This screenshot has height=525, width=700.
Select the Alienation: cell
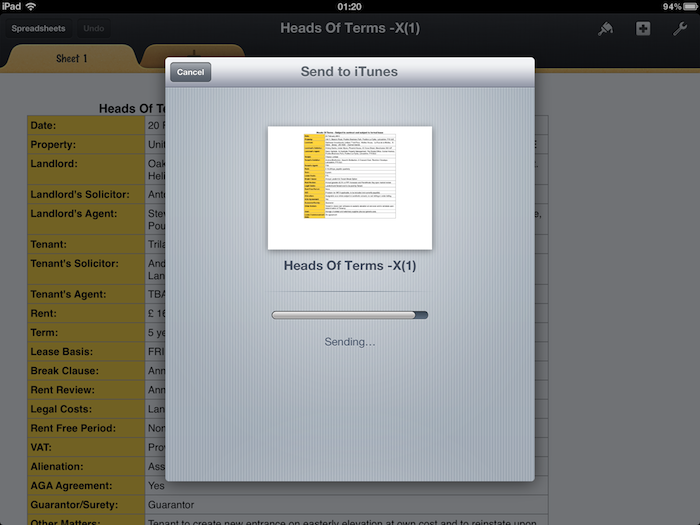click(x=86, y=467)
